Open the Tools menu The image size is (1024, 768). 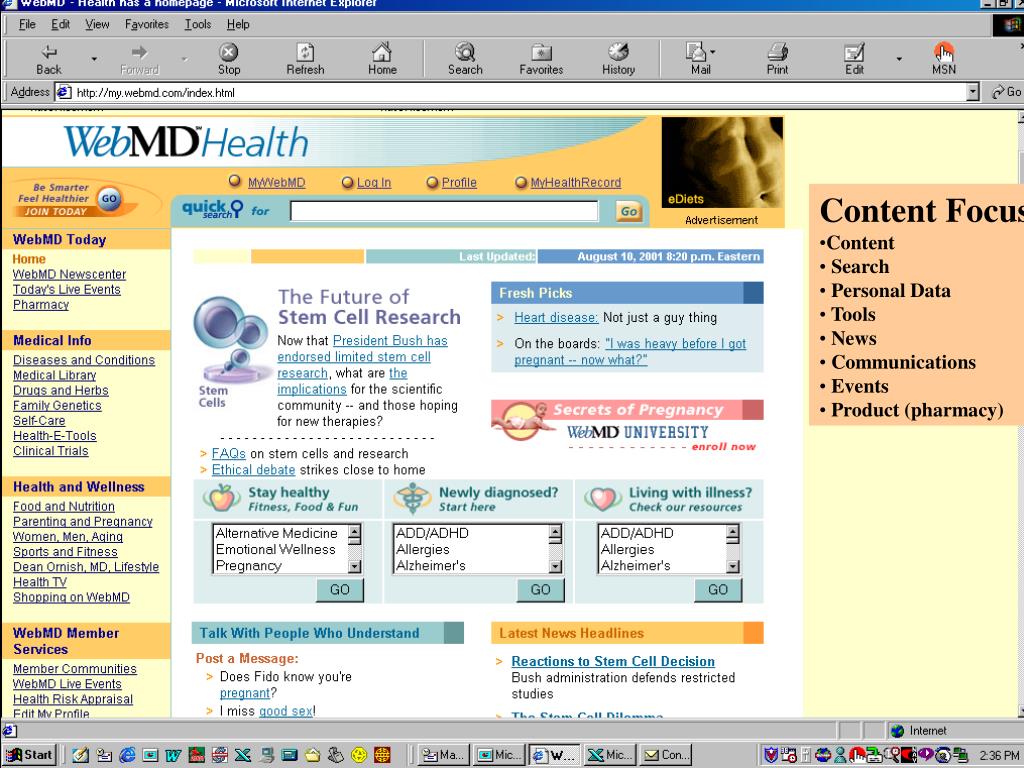198,24
